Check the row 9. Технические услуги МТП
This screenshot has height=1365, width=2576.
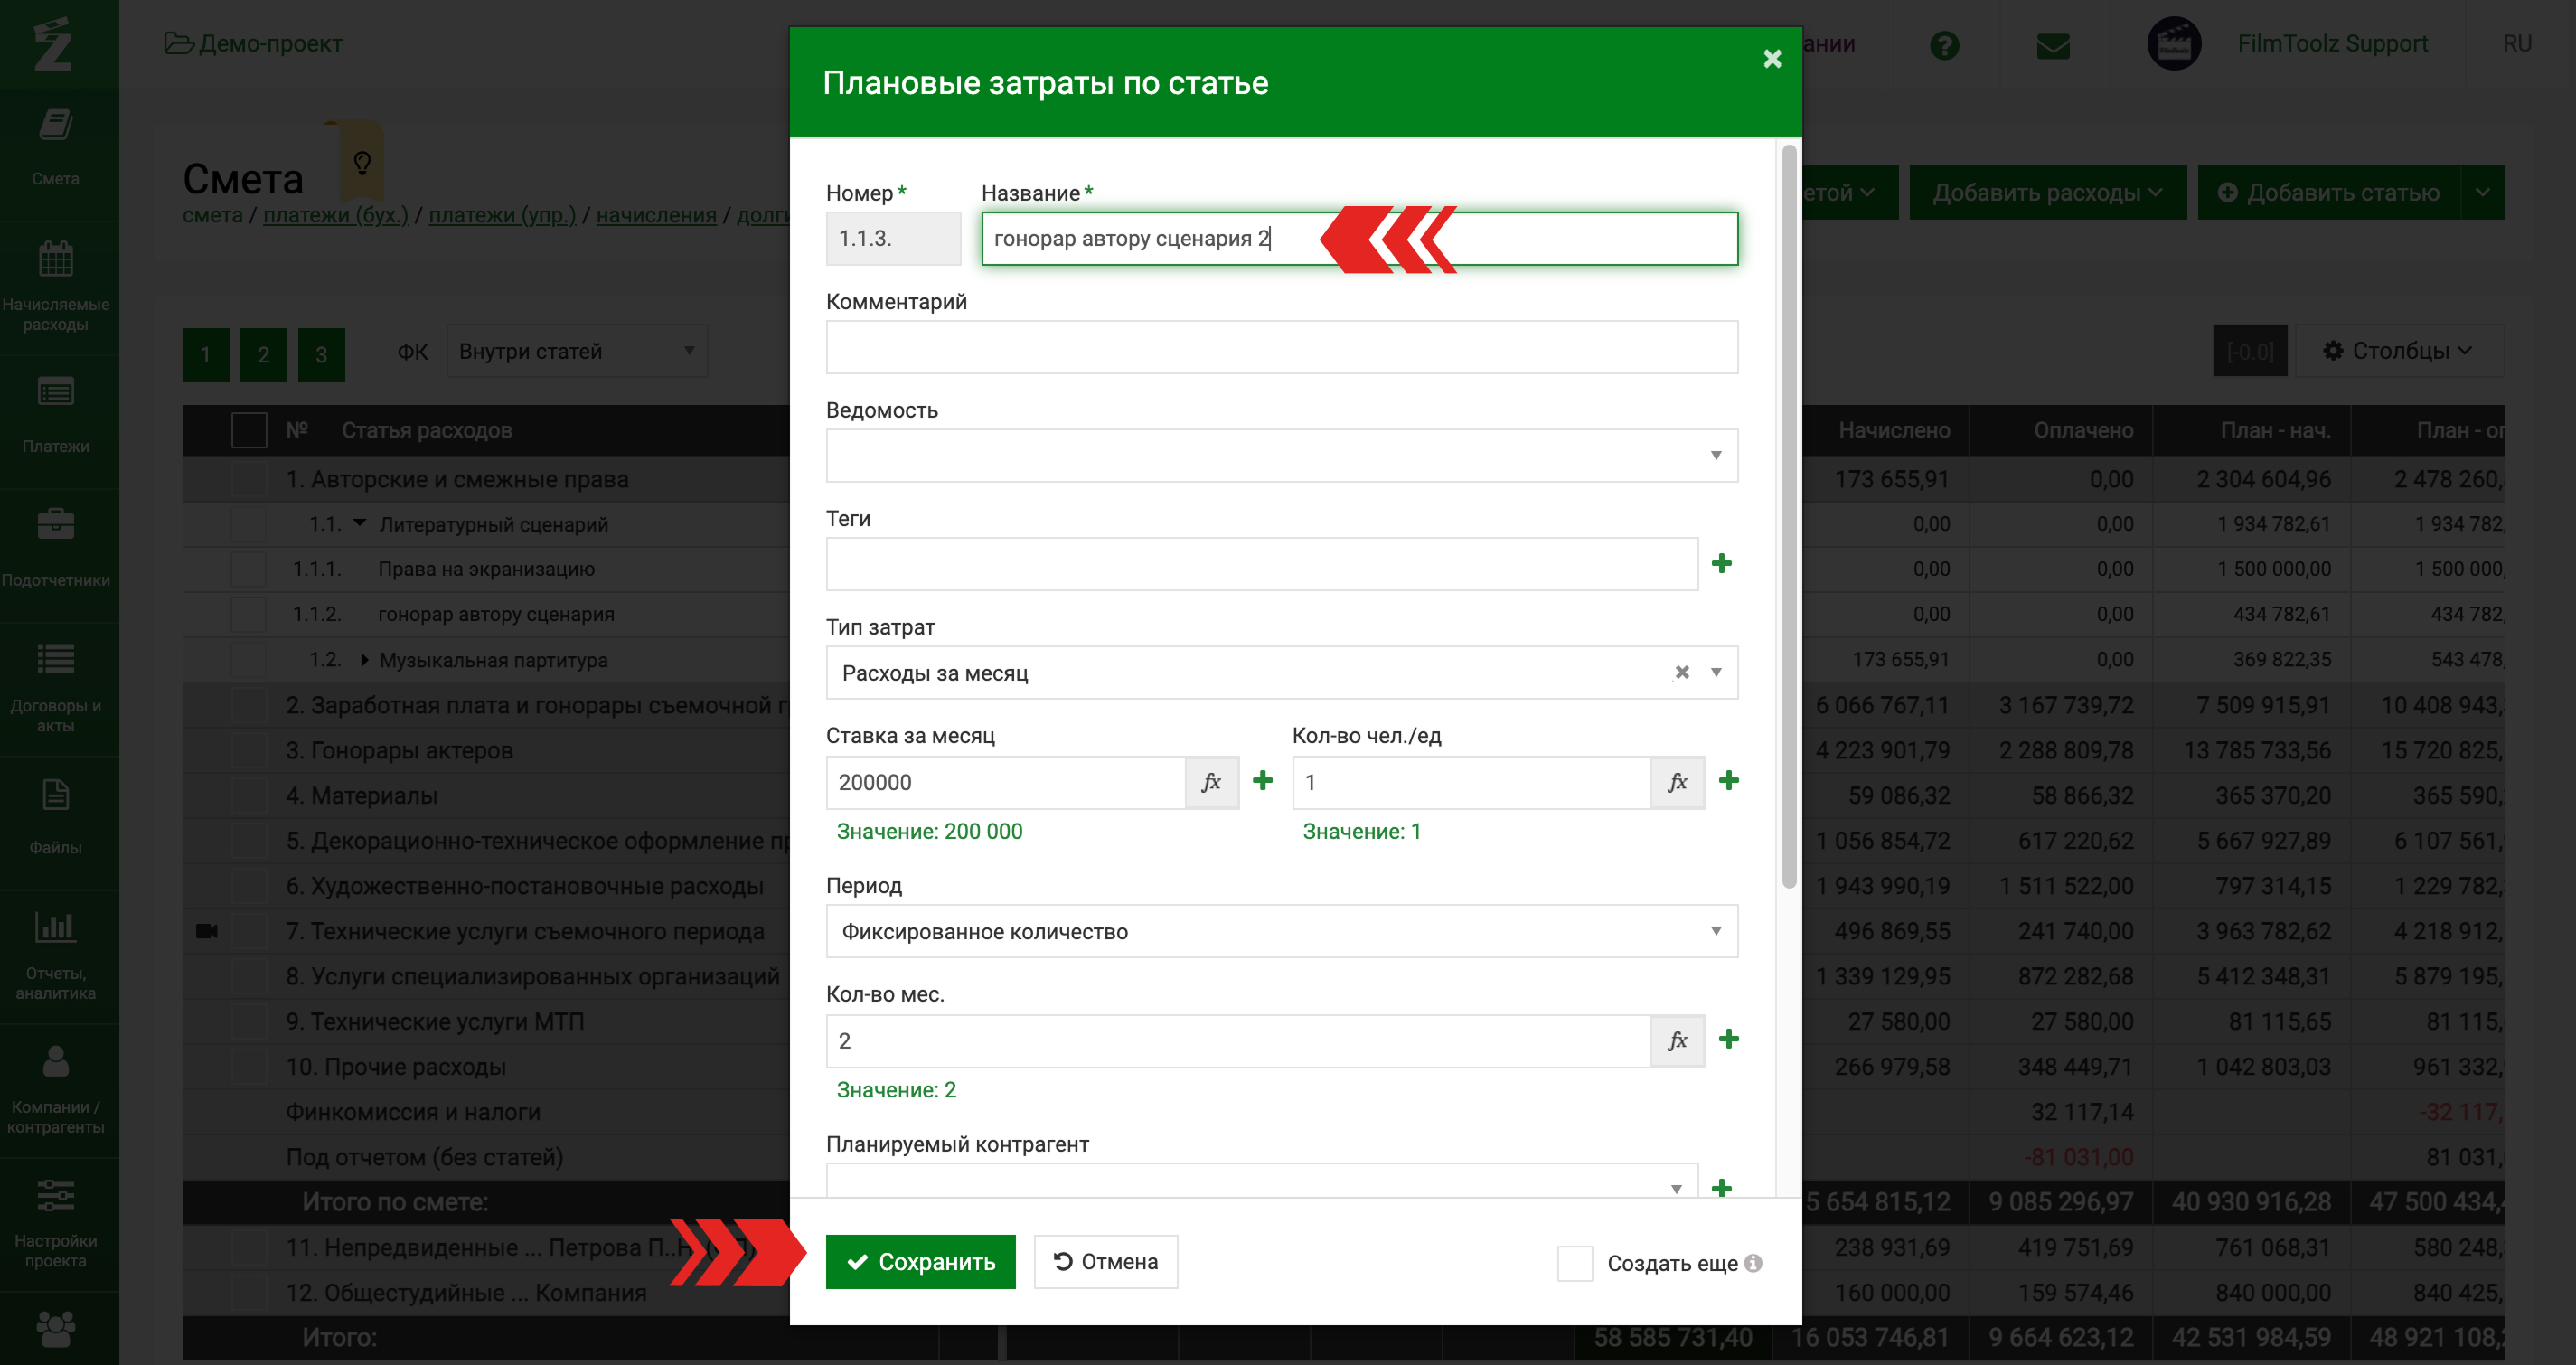click(249, 1022)
